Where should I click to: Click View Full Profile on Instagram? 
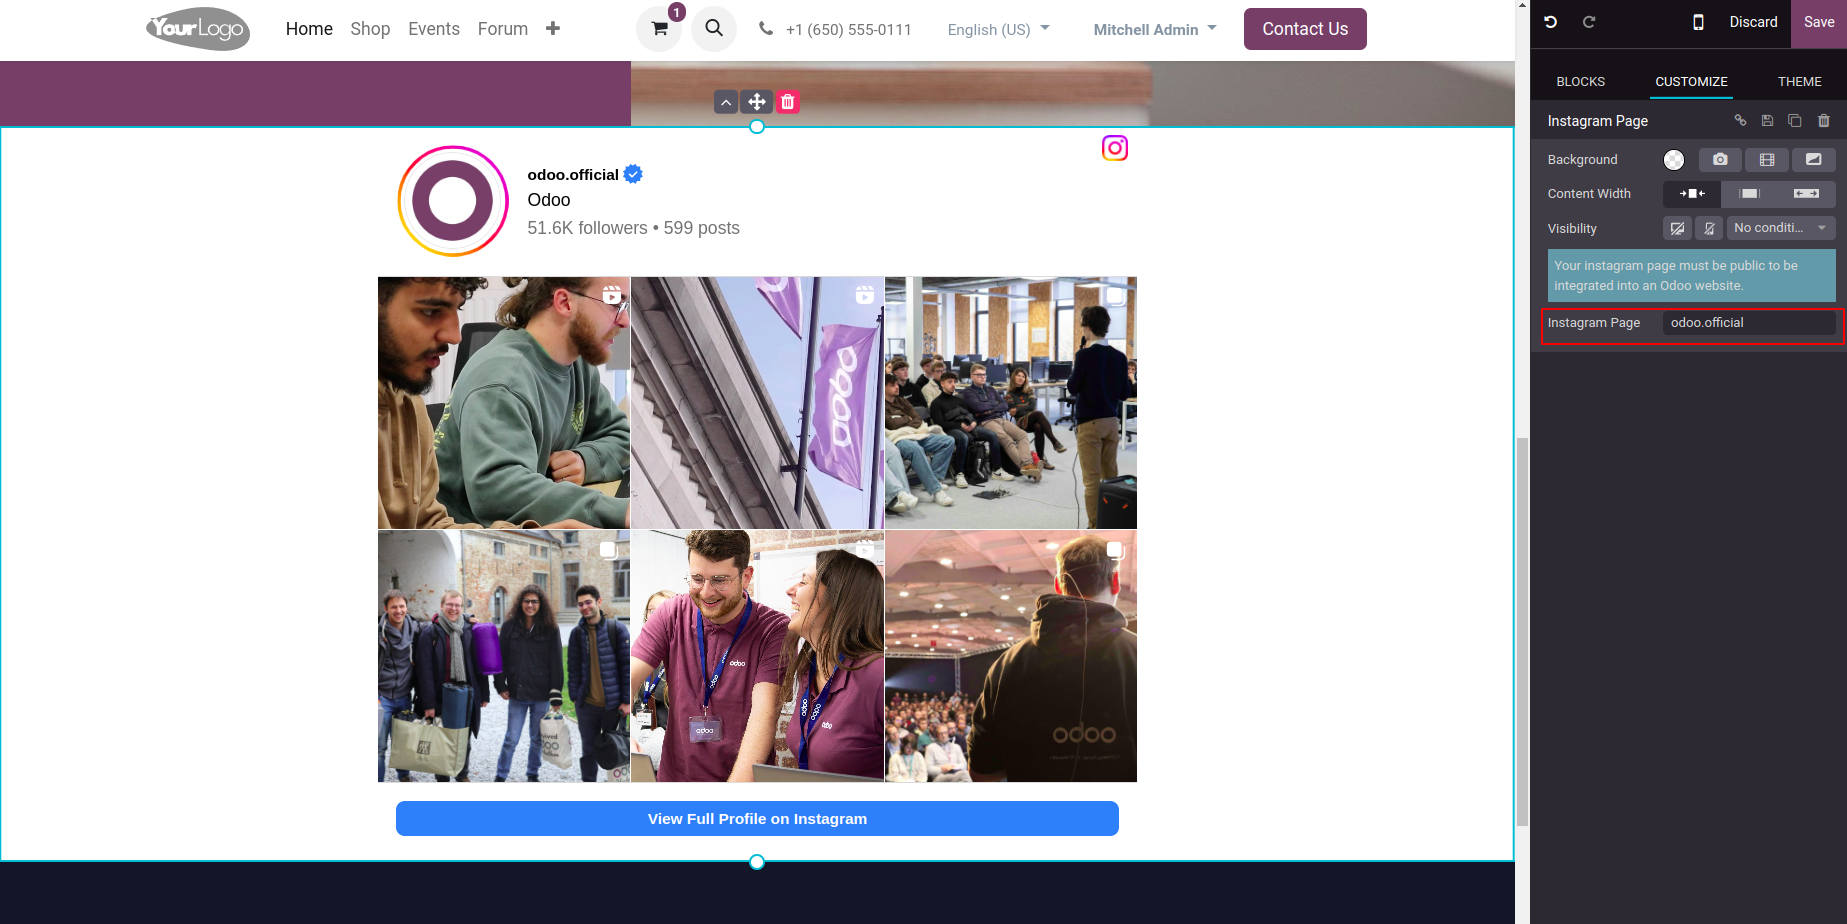coord(757,819)
